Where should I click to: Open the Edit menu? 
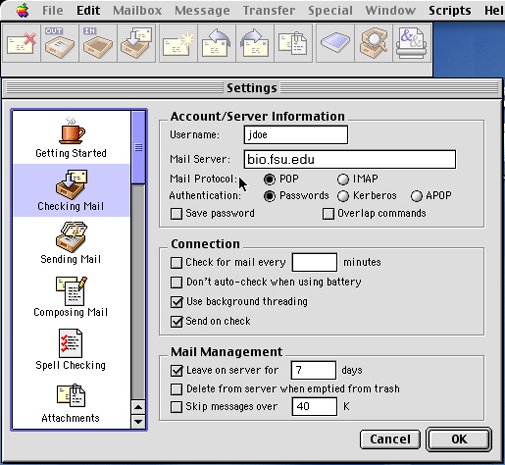tap(88, 10)
